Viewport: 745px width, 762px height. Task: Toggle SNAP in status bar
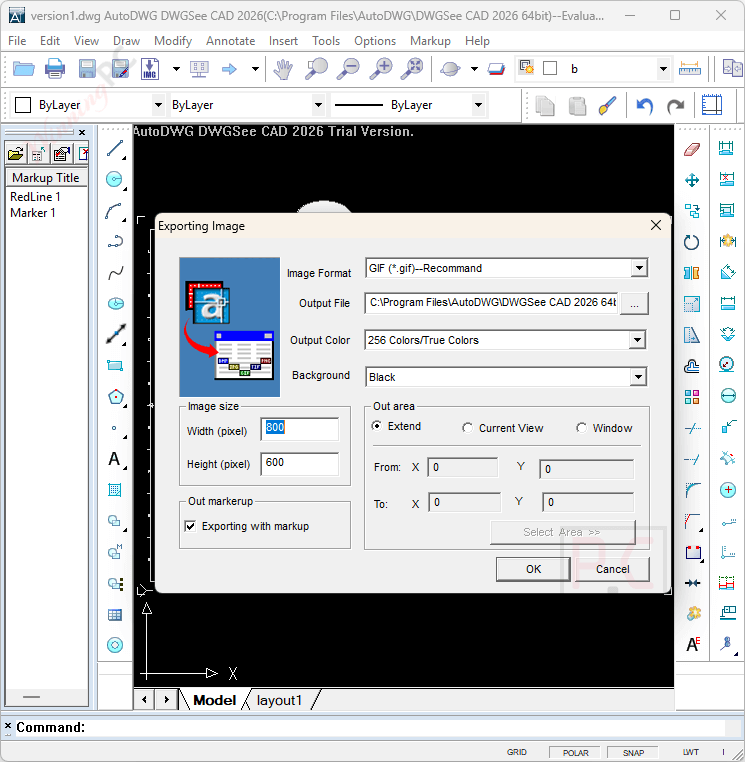(633, 752)
